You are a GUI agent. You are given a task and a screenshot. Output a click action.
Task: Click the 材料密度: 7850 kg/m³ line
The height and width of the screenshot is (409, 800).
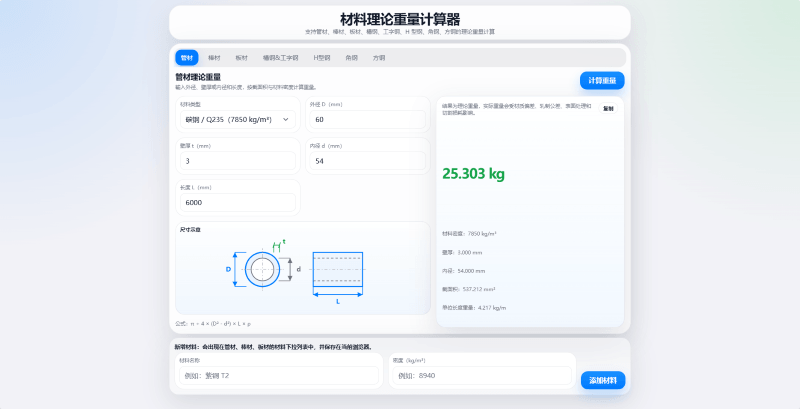coord(469,234)
